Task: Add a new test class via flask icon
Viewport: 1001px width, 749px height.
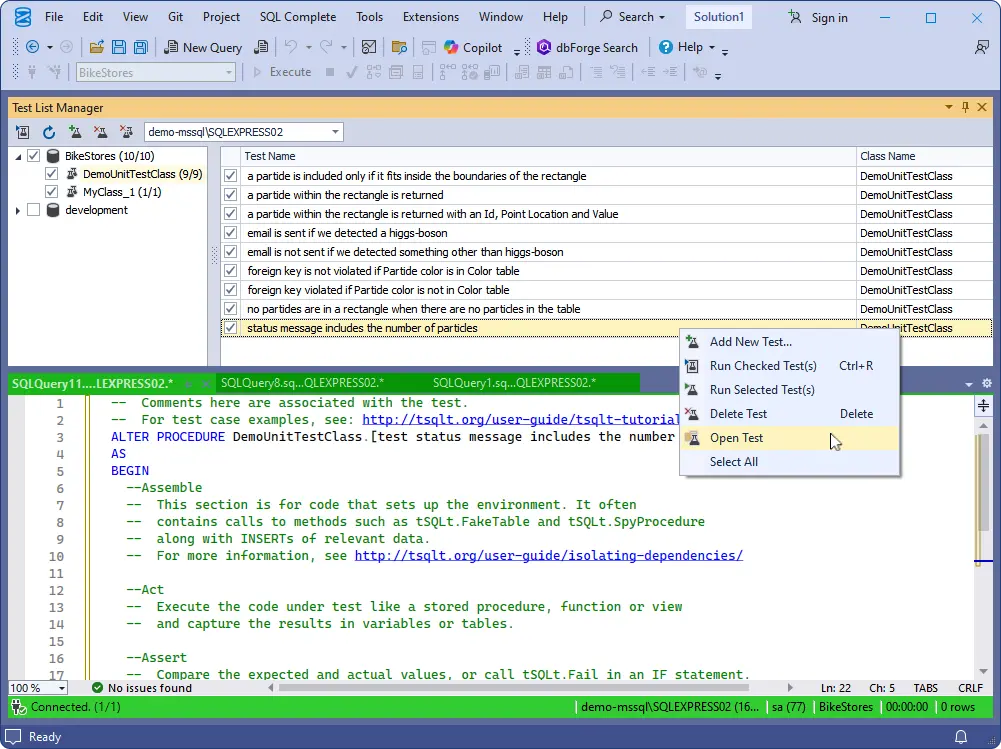Action: coord(74,131)
